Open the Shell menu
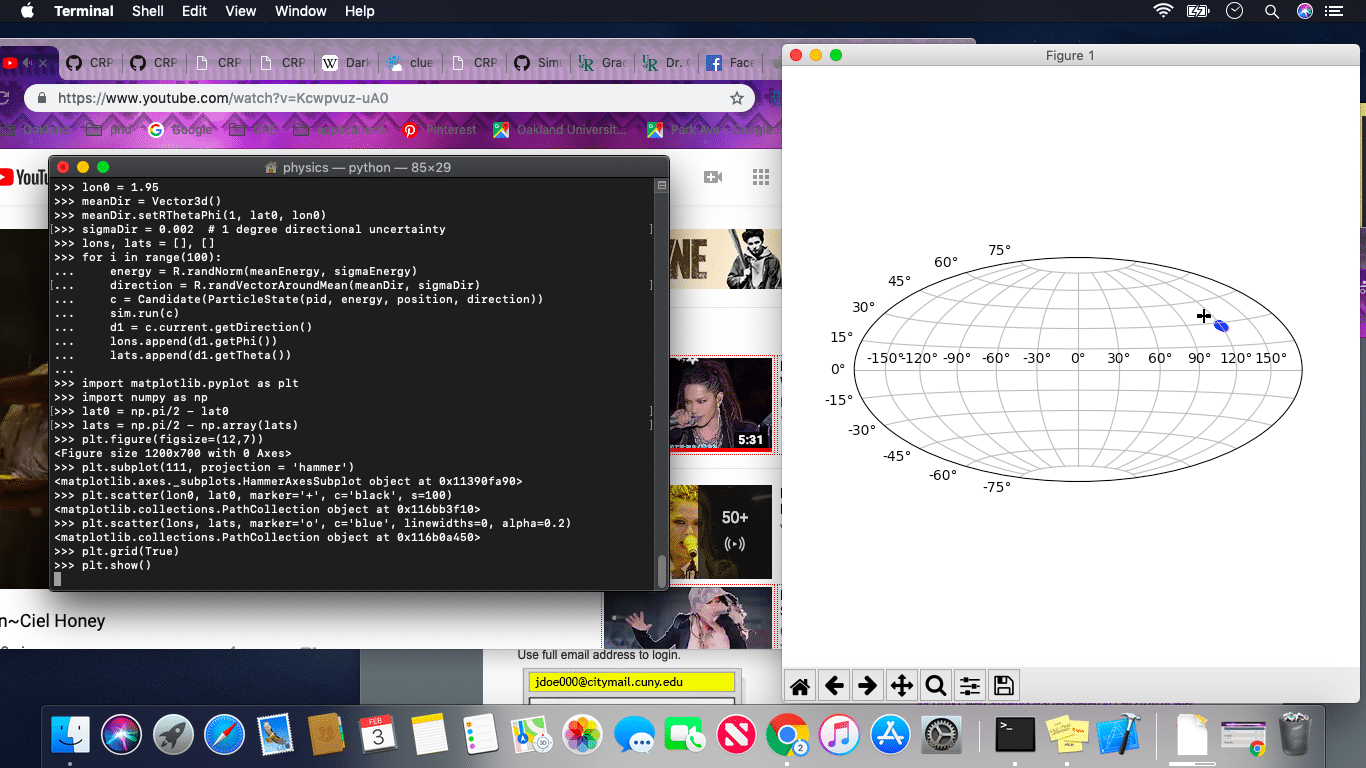 coord(148,11)
